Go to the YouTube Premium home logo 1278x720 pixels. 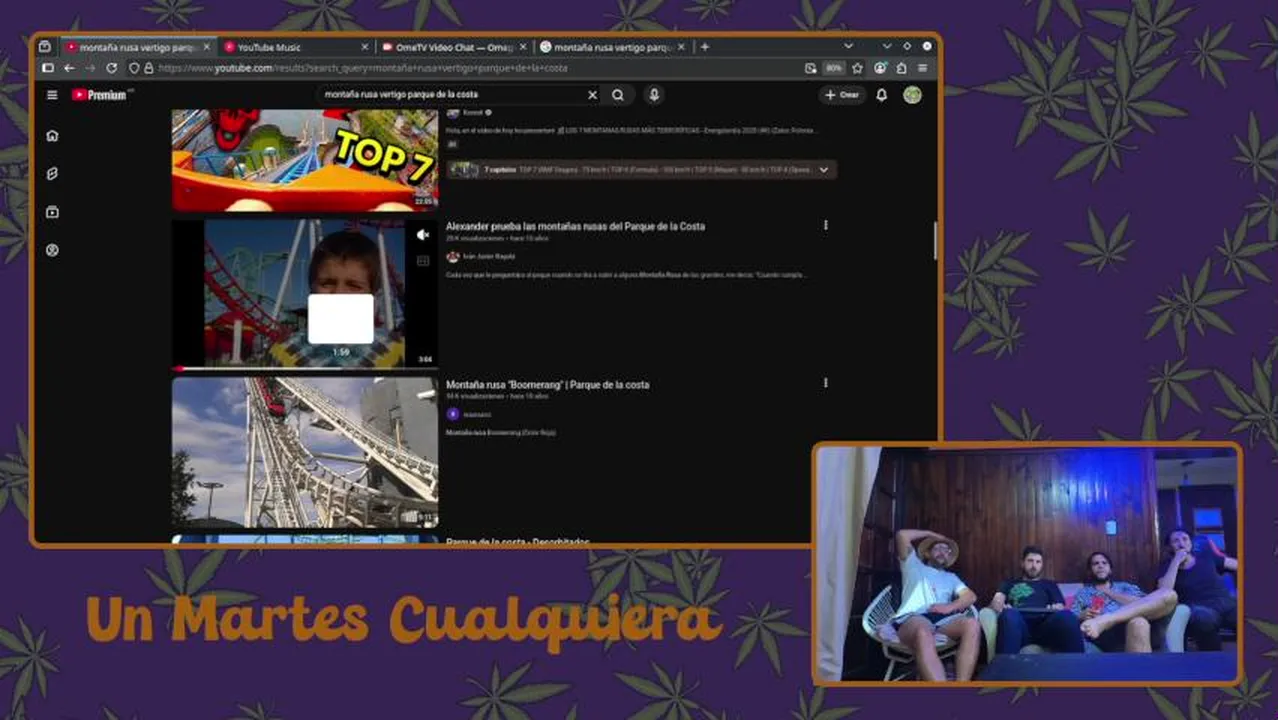102,95
